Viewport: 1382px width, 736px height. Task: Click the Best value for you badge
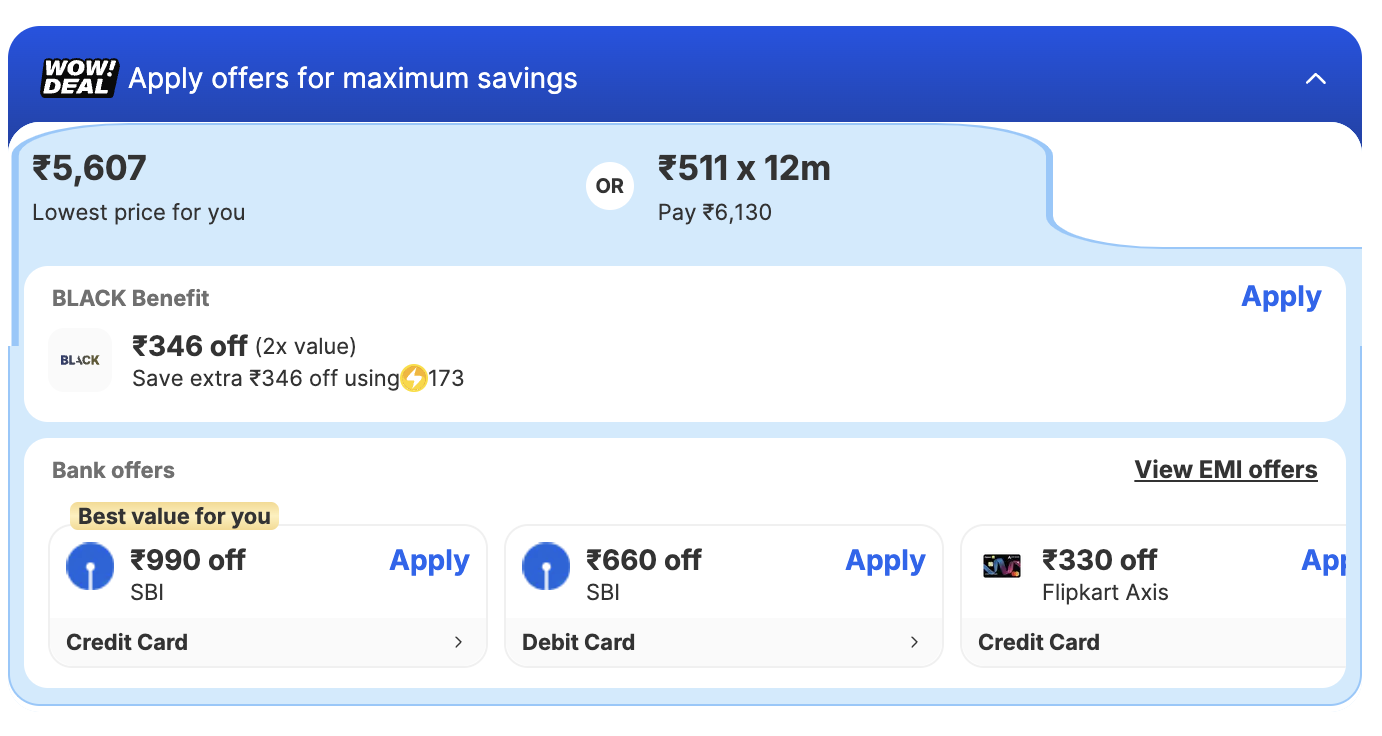(x=174, y=516)
